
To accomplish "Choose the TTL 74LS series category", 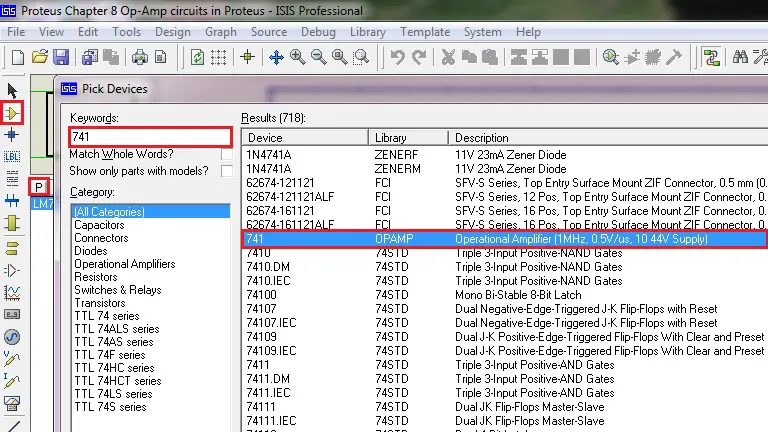I will click(x=113, y=393).
